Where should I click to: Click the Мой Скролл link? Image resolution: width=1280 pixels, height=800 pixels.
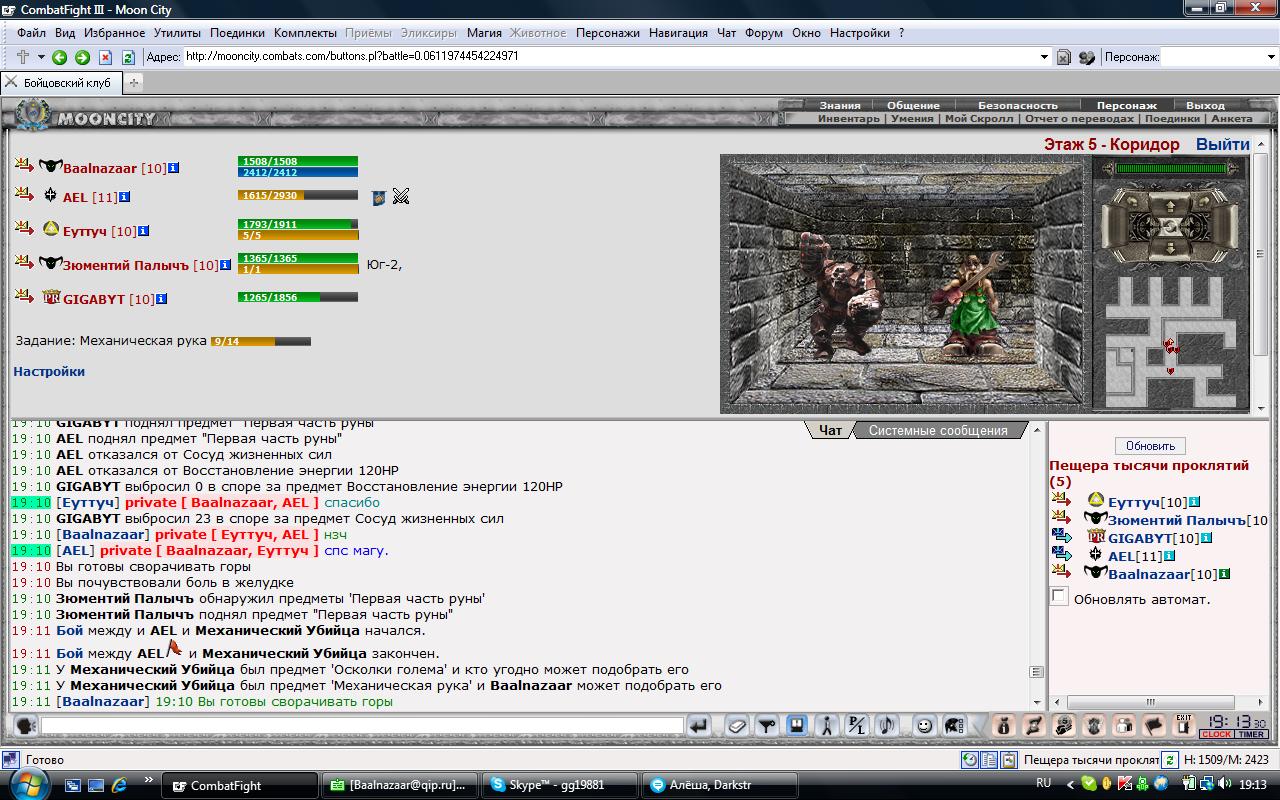(979, 118)
